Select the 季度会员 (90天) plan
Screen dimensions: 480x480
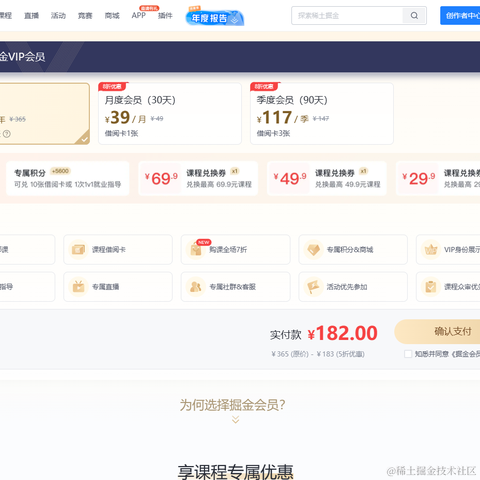point(322,114)
